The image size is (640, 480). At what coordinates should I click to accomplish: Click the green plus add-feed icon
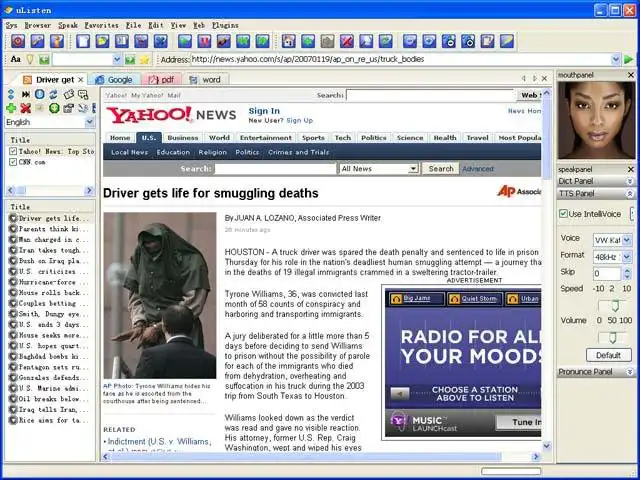pos(11,108)
